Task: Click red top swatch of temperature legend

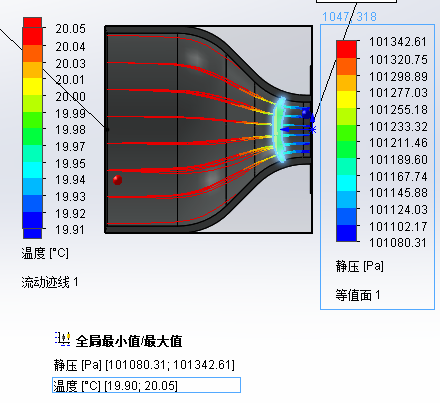Action: click(x=32, y=23)
